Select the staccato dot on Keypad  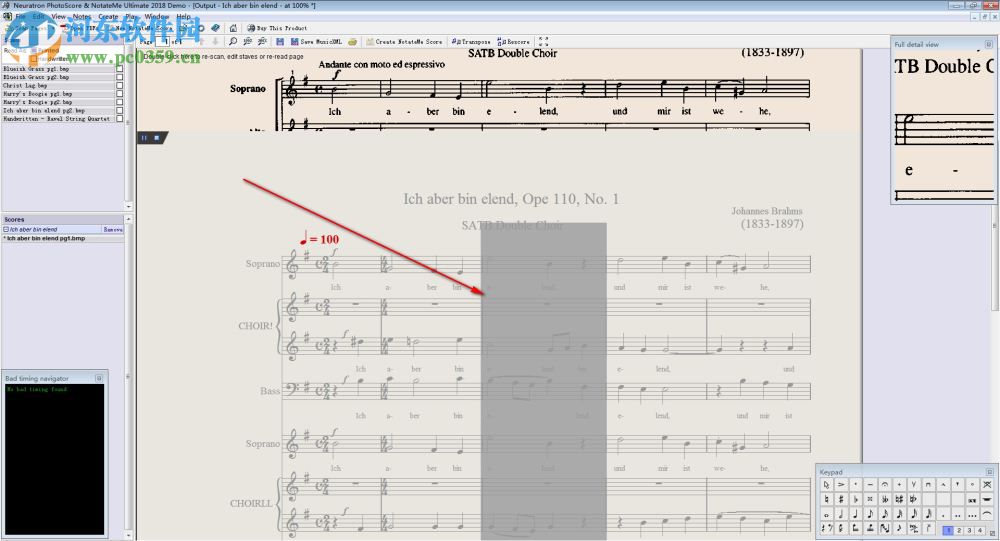[856, 484]
